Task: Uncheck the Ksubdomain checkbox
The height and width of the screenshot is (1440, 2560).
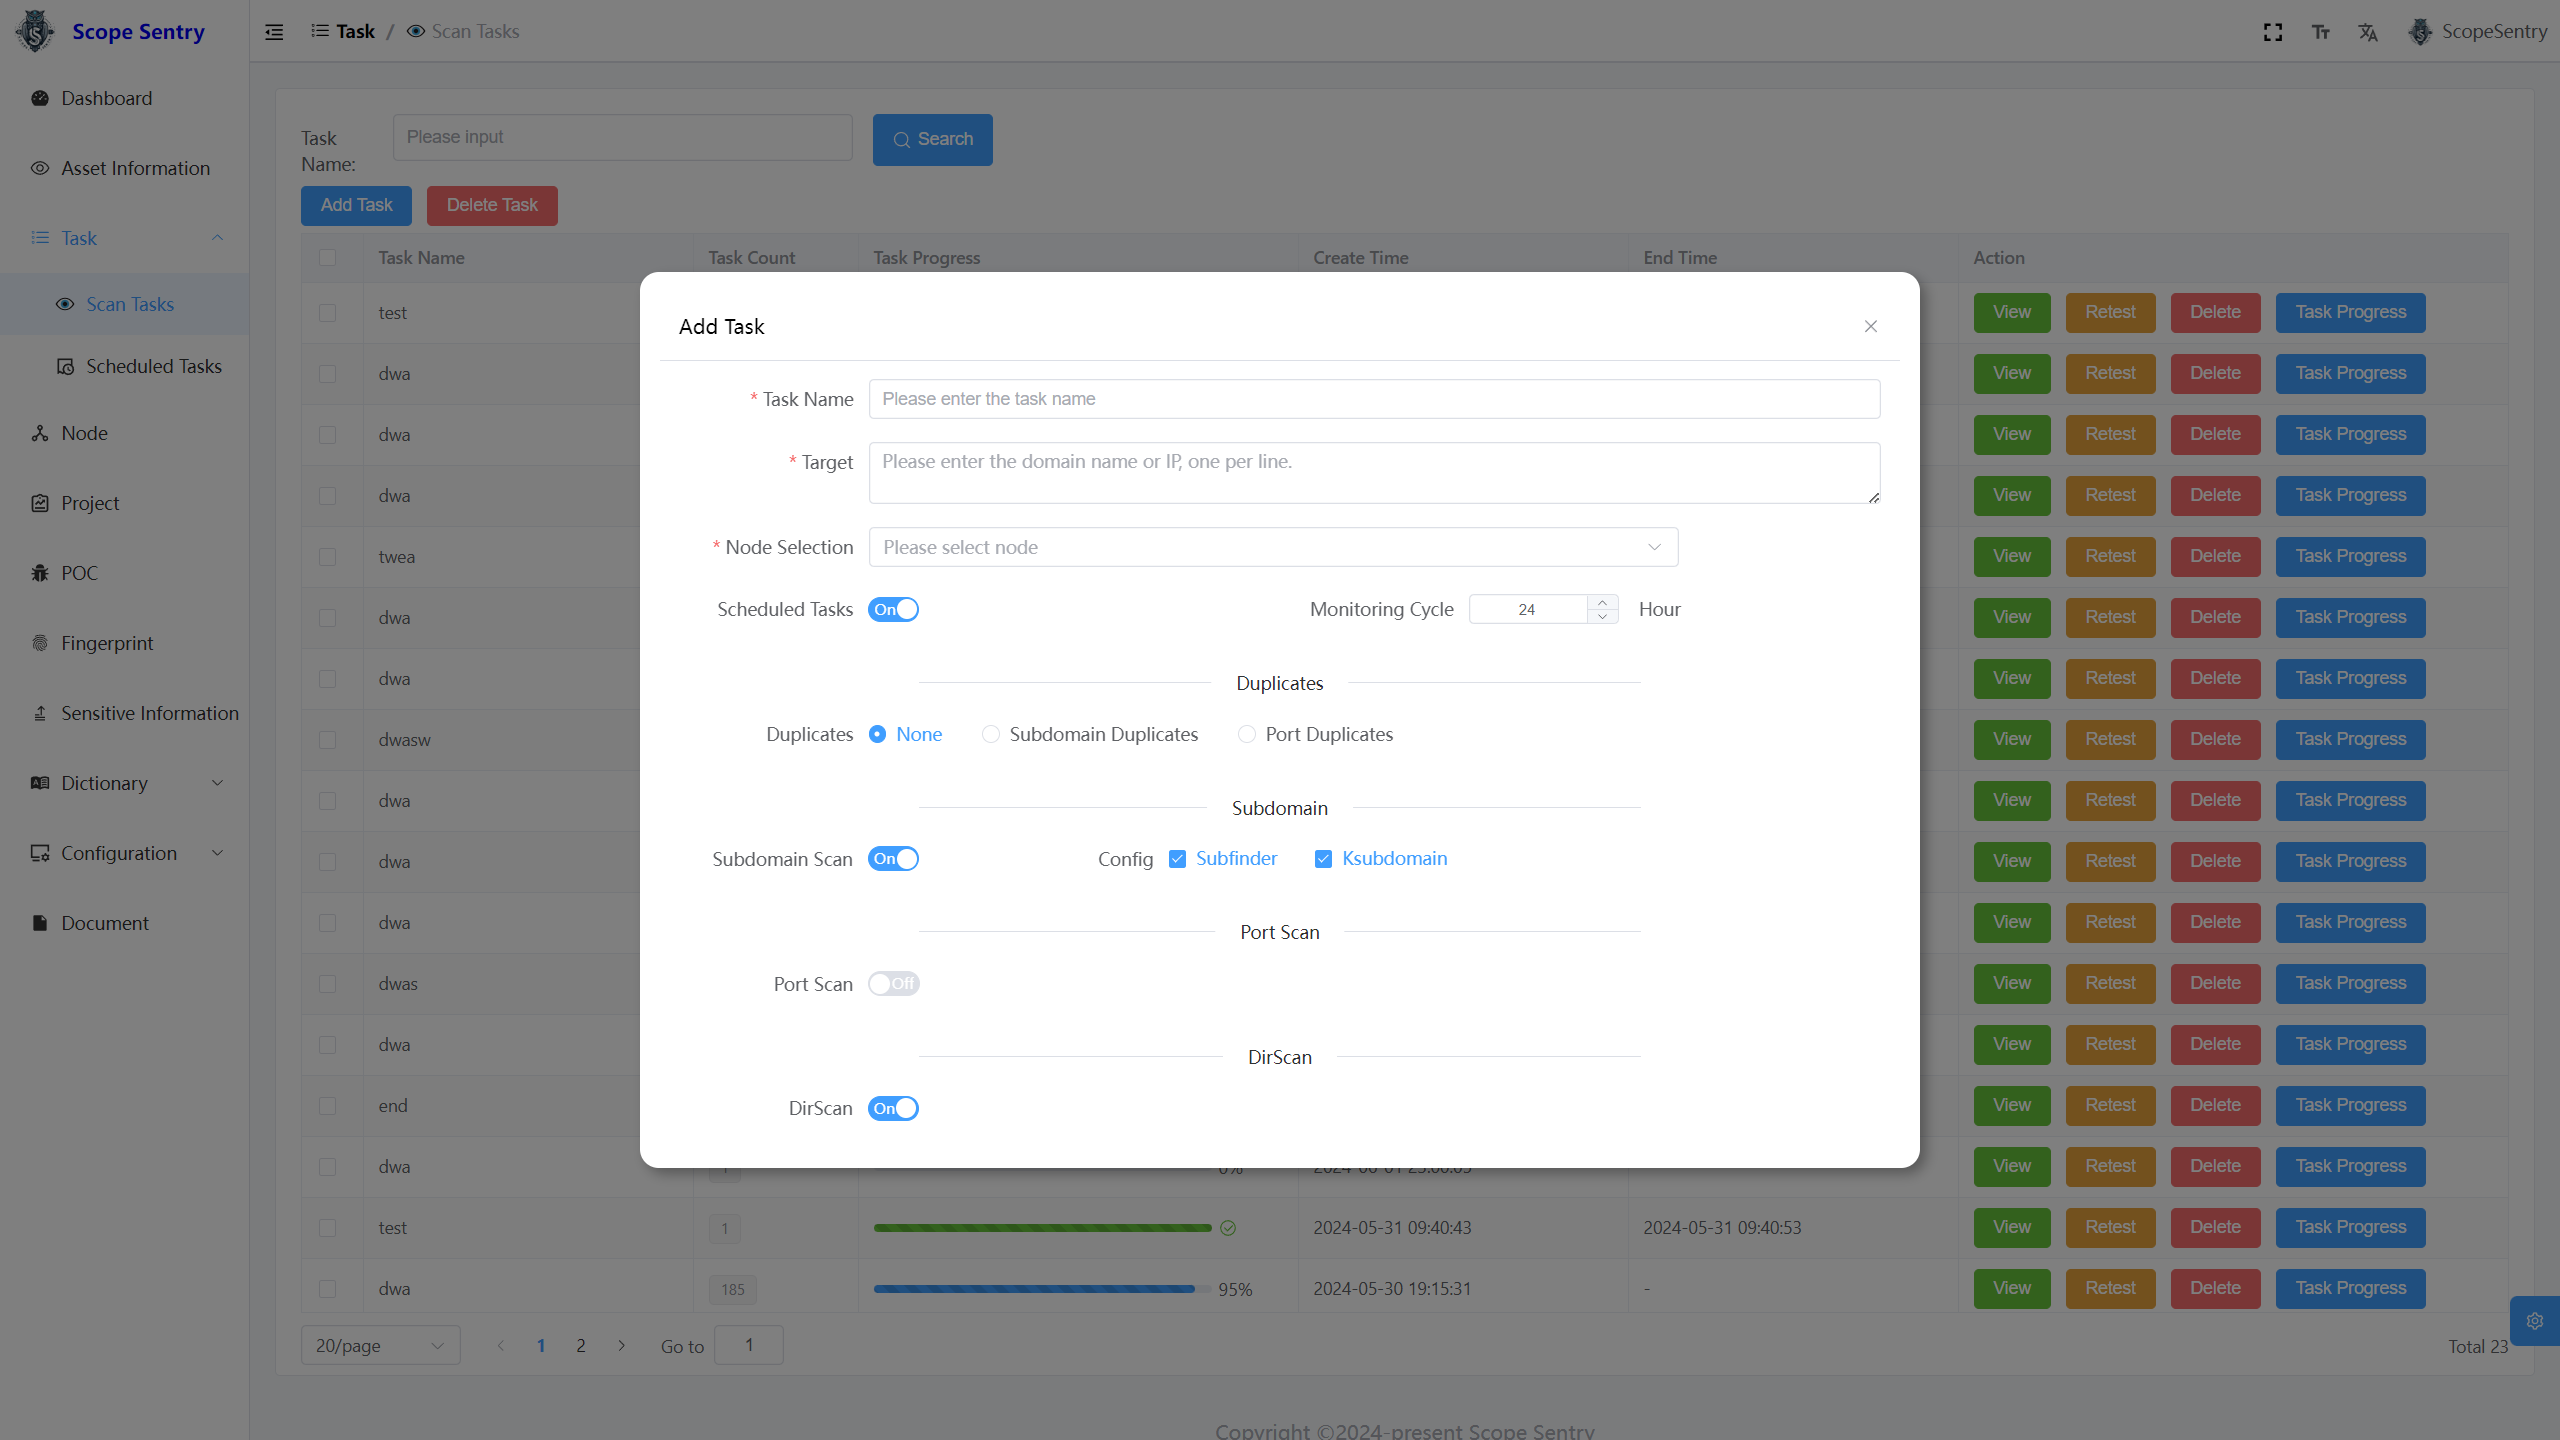Action: [1323, 859]
